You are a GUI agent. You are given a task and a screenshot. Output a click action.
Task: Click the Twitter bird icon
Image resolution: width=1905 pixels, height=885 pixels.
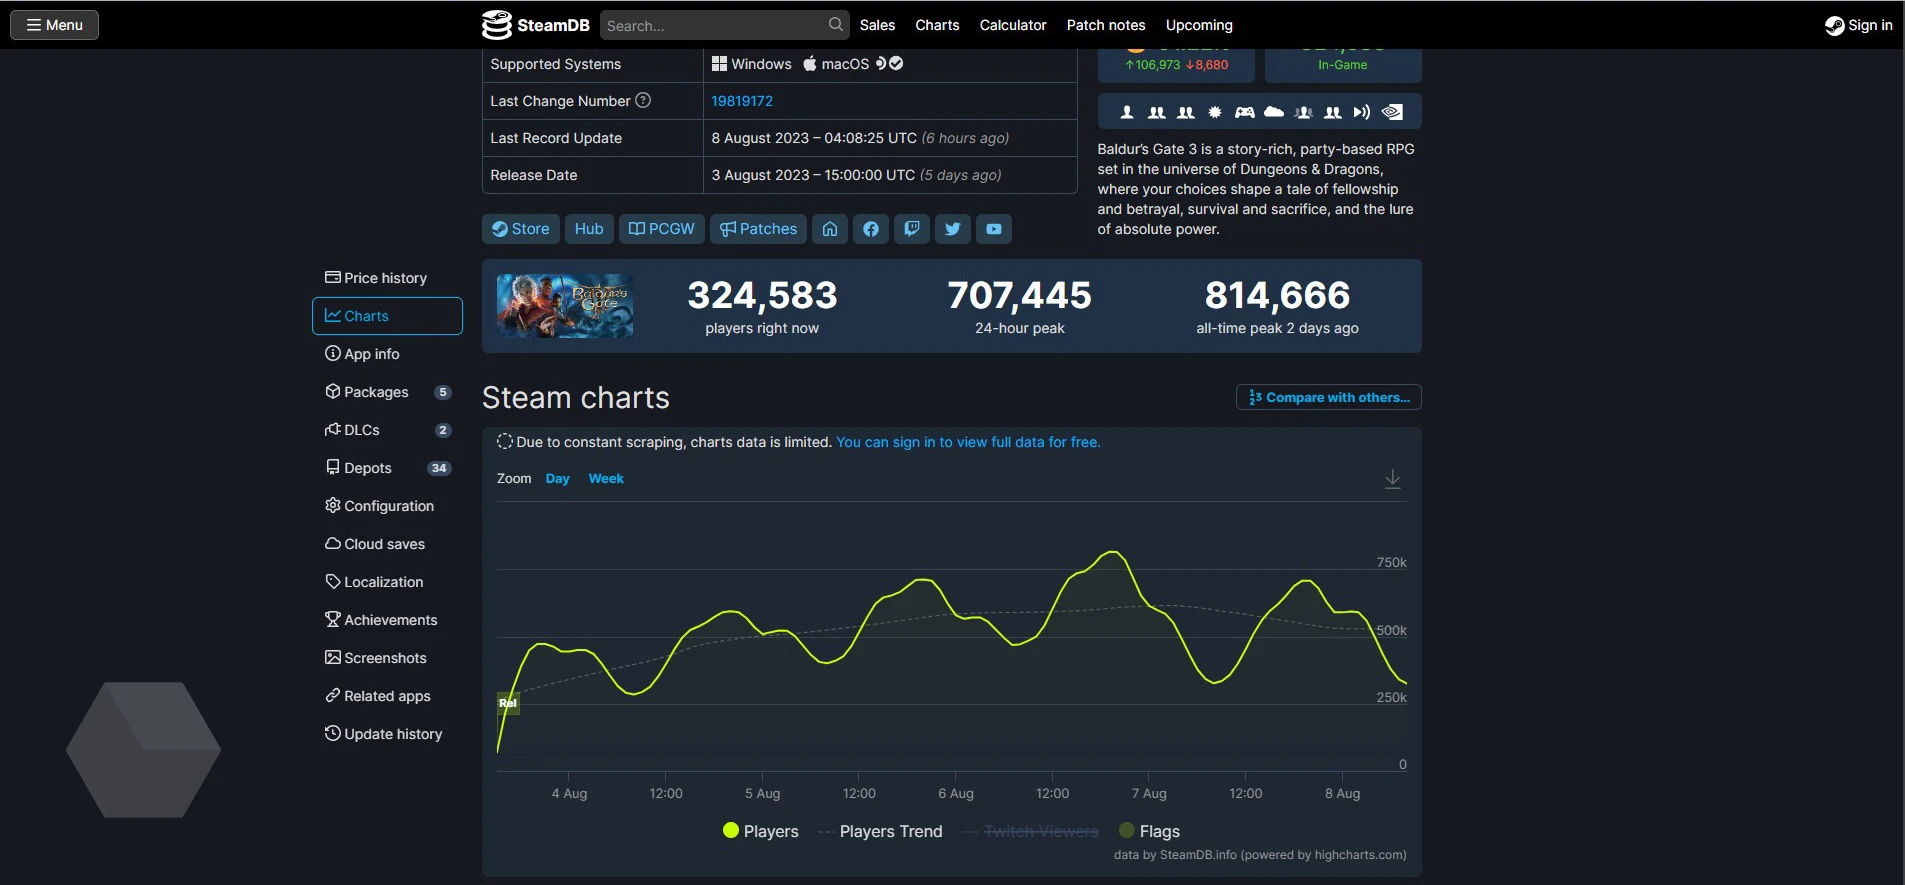[953, 229]
